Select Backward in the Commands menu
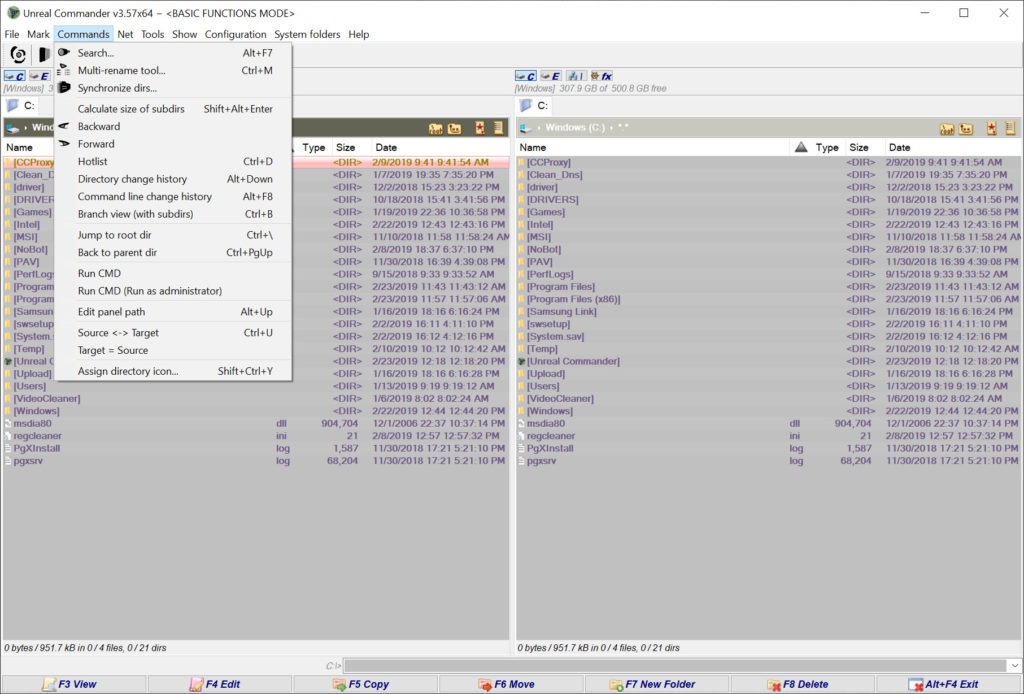1024x694 pixels. point(173,127)
